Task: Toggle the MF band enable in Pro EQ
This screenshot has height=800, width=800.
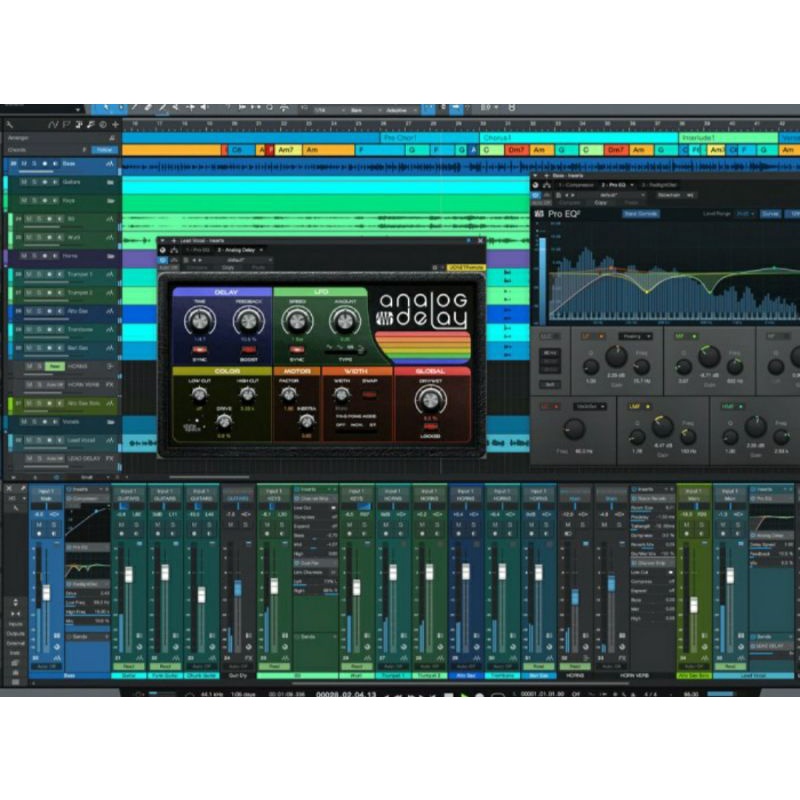Action: (x=694, y=337)
